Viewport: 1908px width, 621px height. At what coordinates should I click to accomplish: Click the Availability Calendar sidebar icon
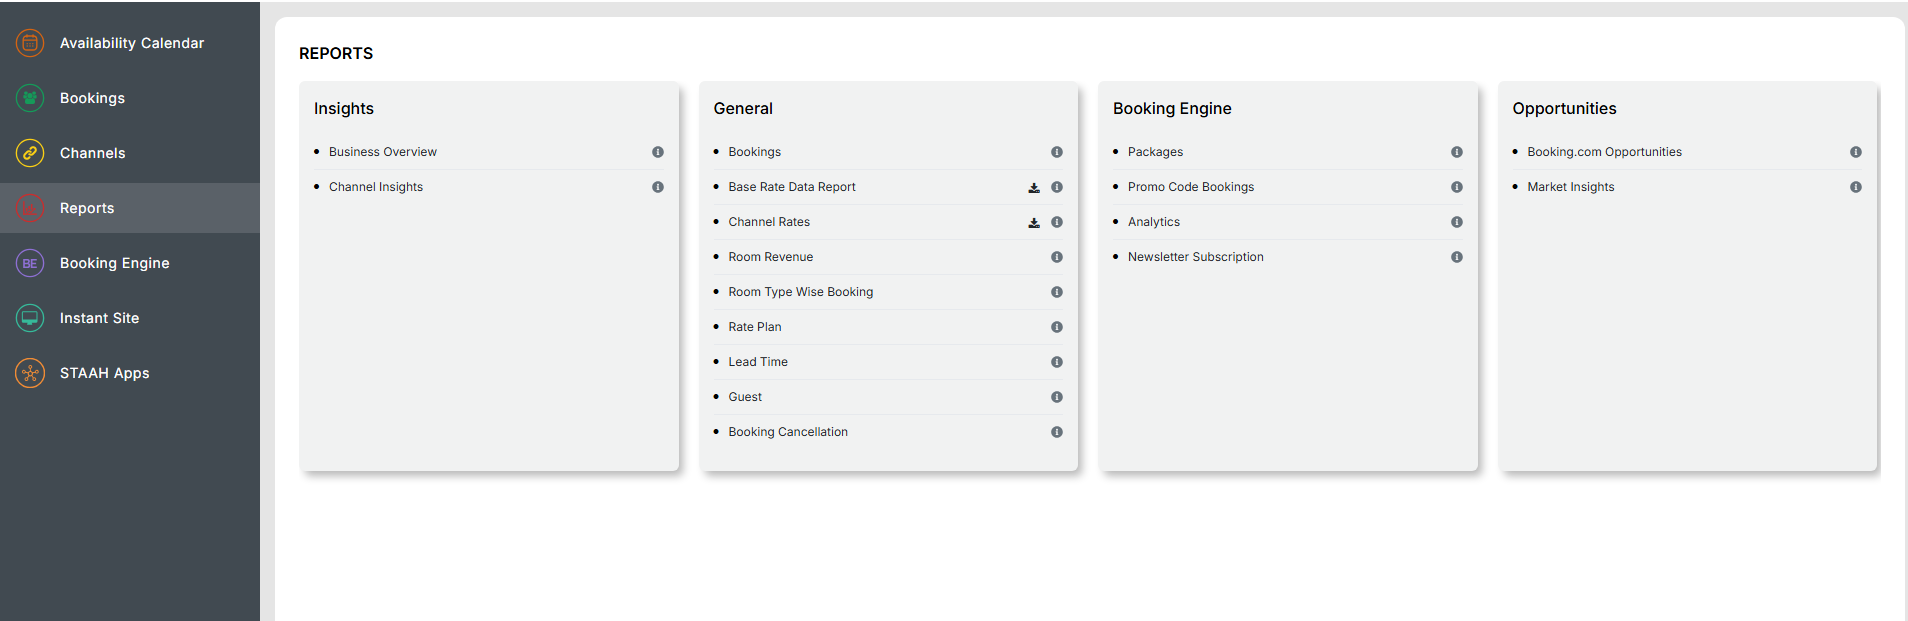[x=30, y=43]
